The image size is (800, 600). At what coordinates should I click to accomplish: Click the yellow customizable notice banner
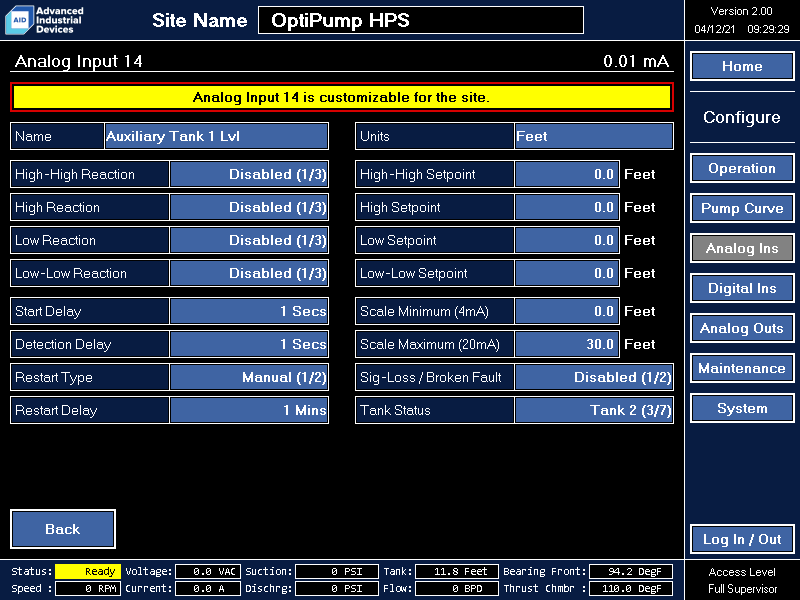(x=342, y=97)
